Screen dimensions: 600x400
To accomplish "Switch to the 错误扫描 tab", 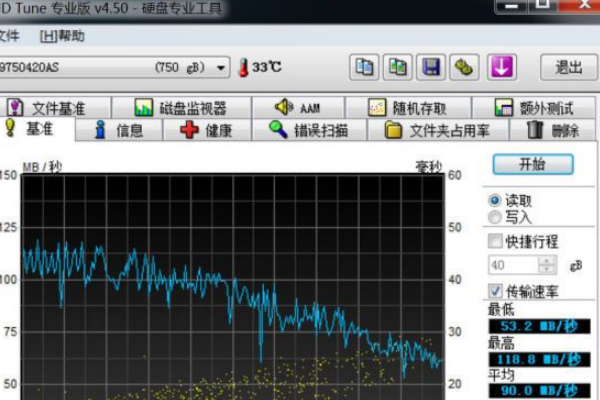I will pyautogui.click(x=309, y=131).
